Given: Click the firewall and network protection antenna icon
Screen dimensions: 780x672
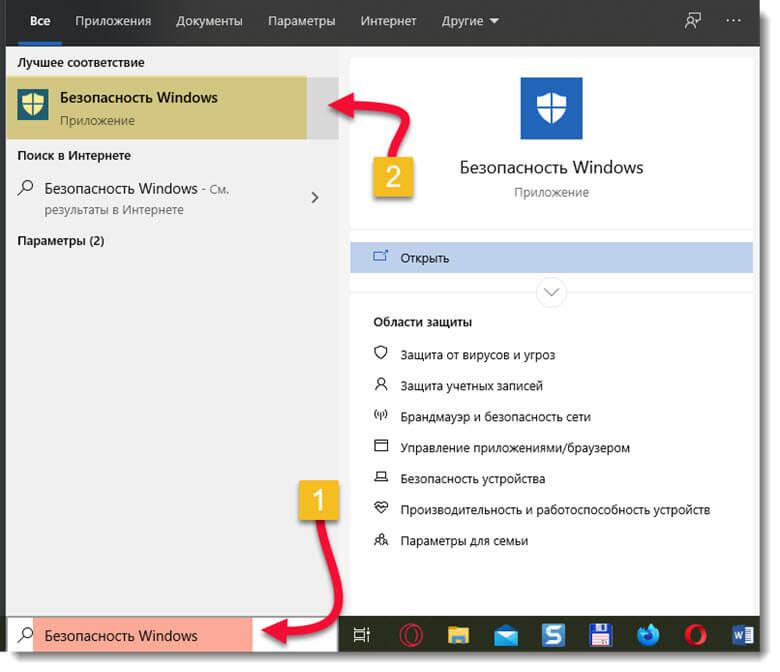Looking at the screenshot, I should click(381, 415).
